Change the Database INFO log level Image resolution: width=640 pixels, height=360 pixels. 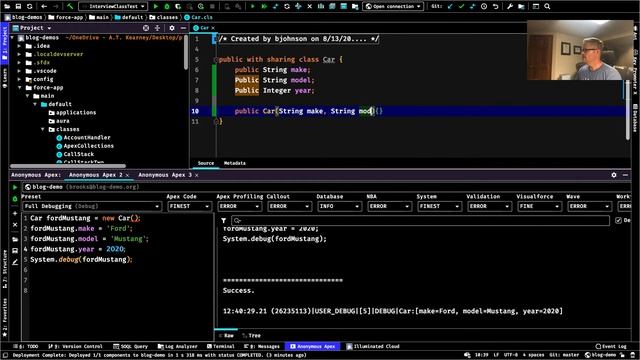[x=339, y=206]
